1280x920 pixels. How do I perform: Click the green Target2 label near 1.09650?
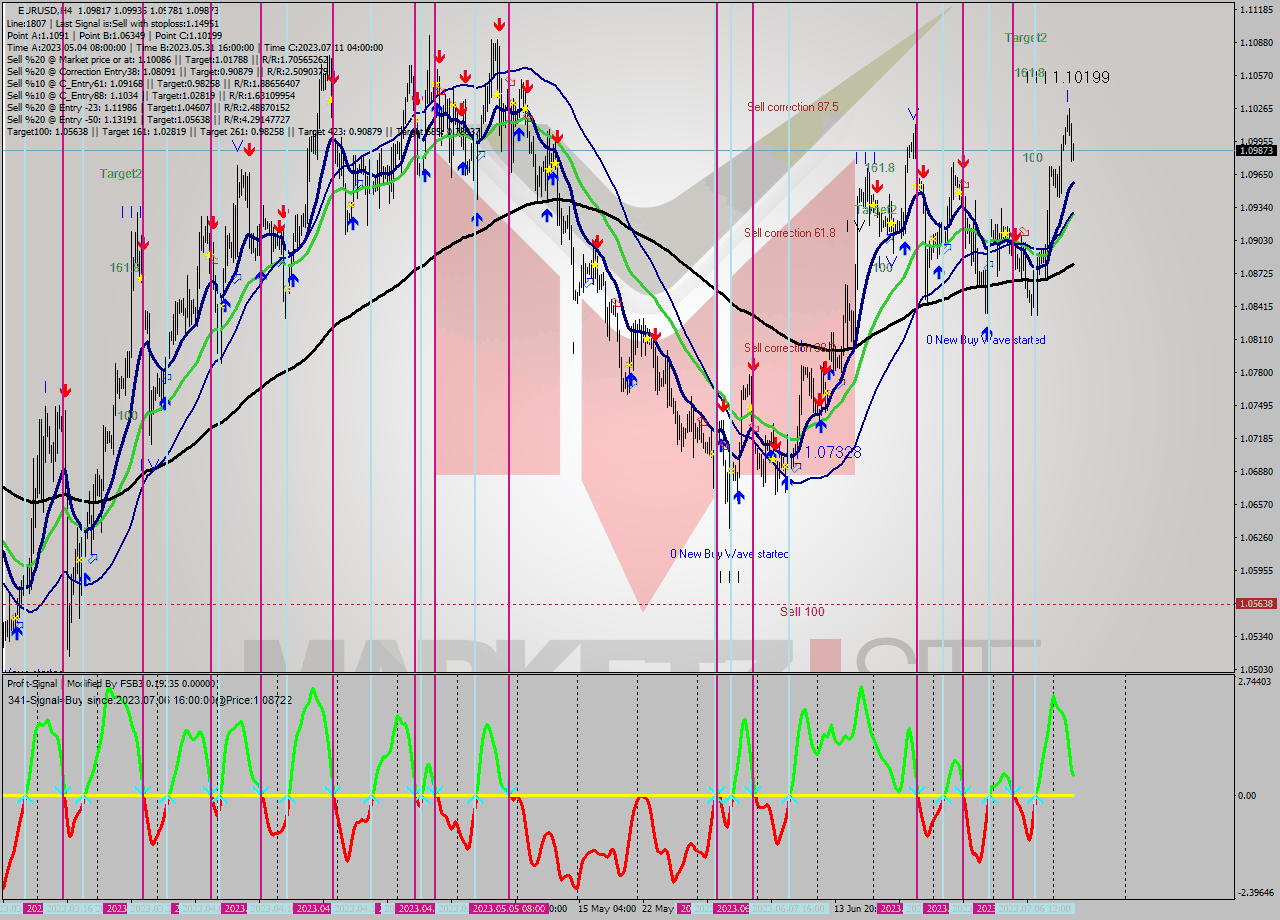(x=120, y=173)
